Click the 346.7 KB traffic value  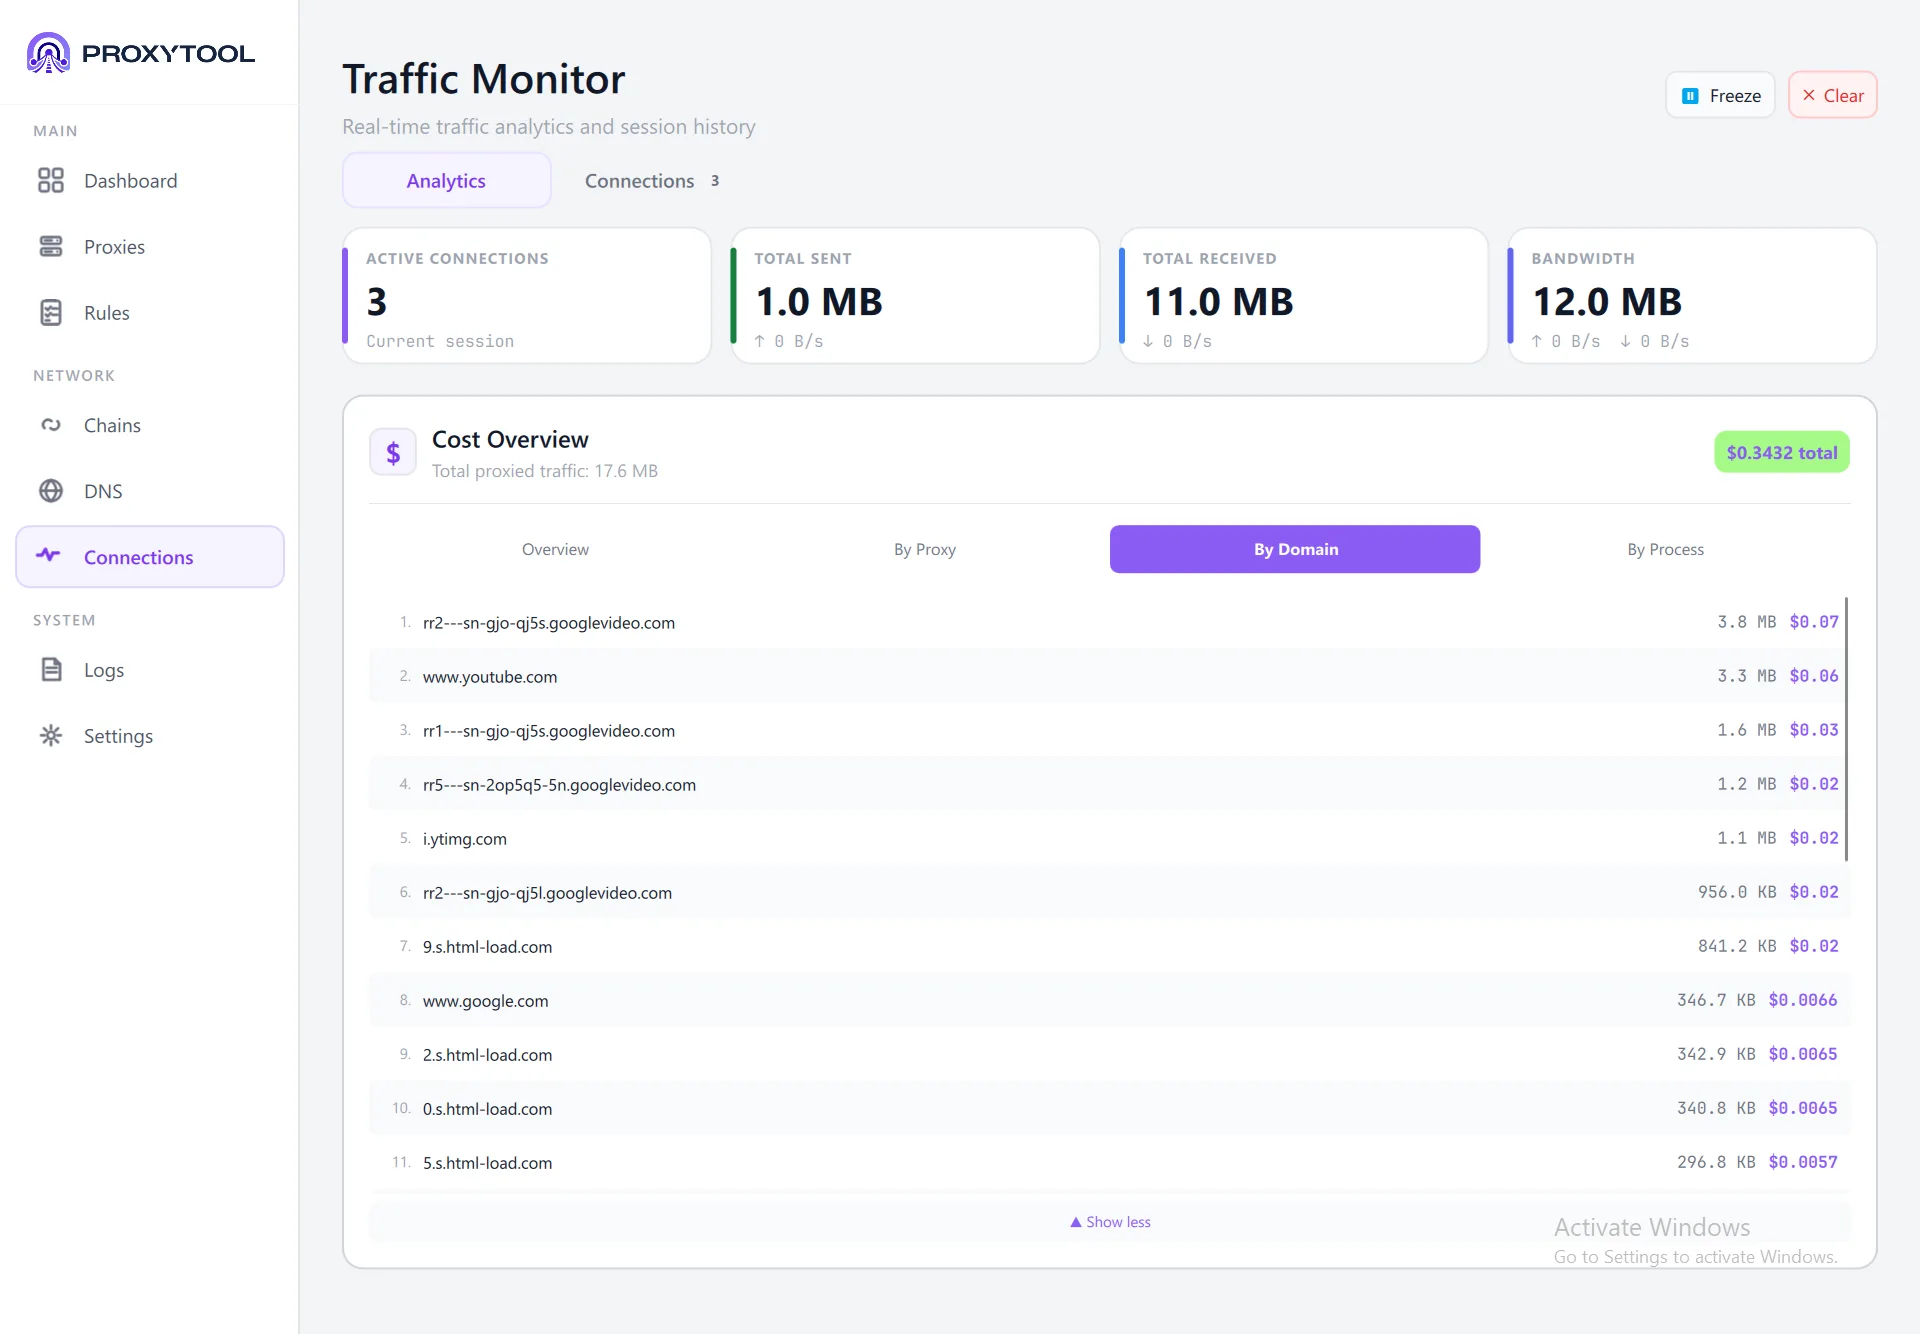1716,1000
